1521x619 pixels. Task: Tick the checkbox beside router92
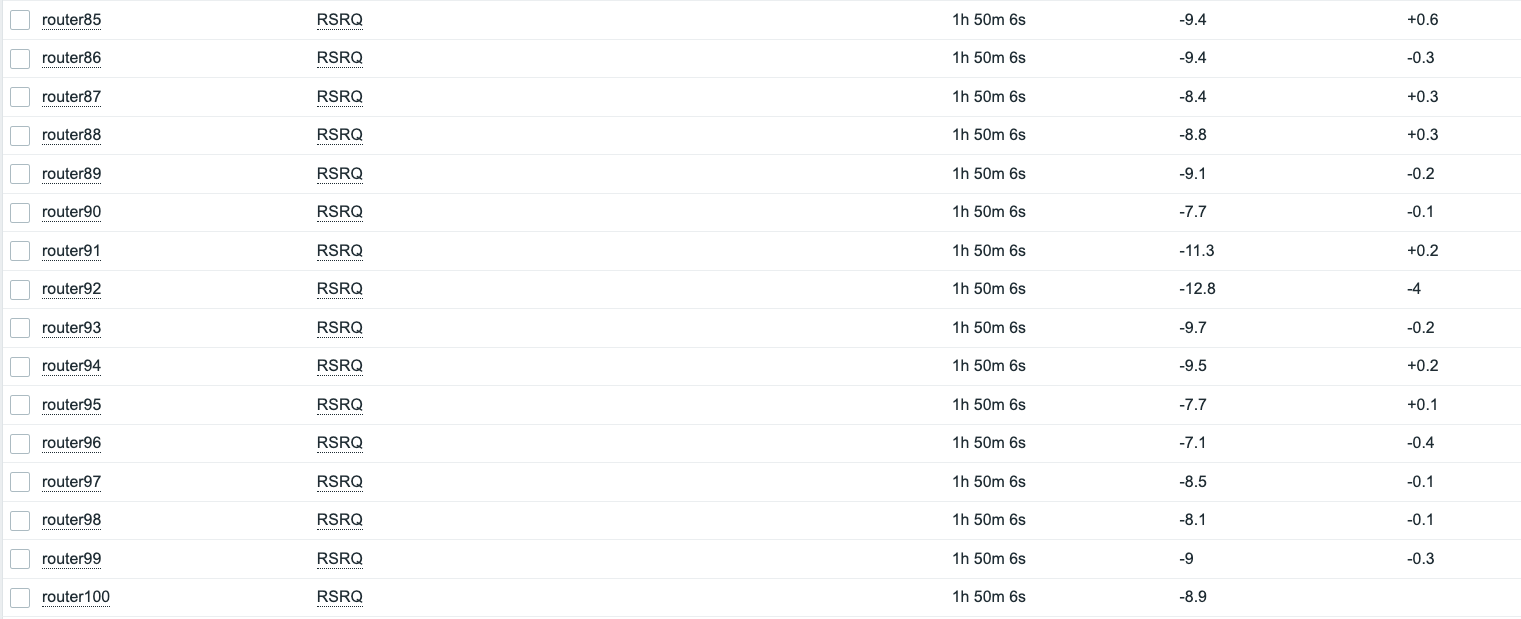(20, 289)
